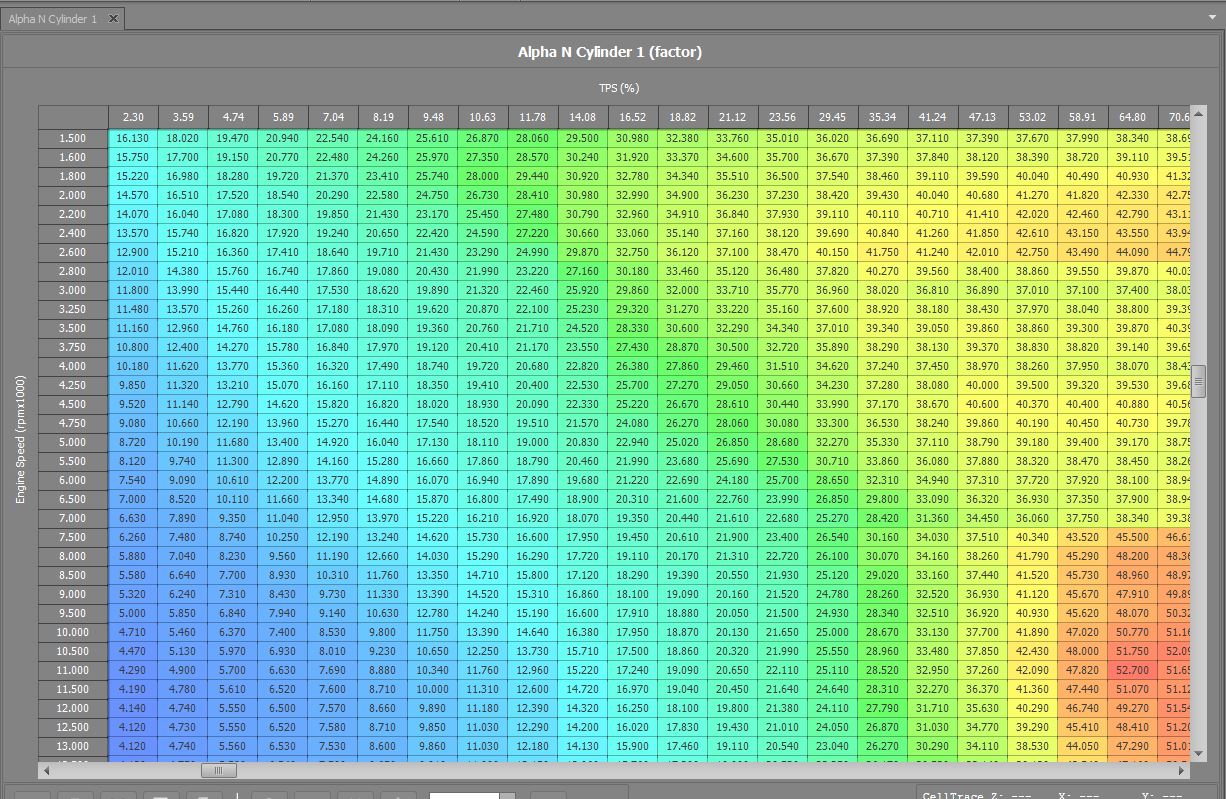Close the Alpha N Cylinder 1 tab

click(112, 18)
